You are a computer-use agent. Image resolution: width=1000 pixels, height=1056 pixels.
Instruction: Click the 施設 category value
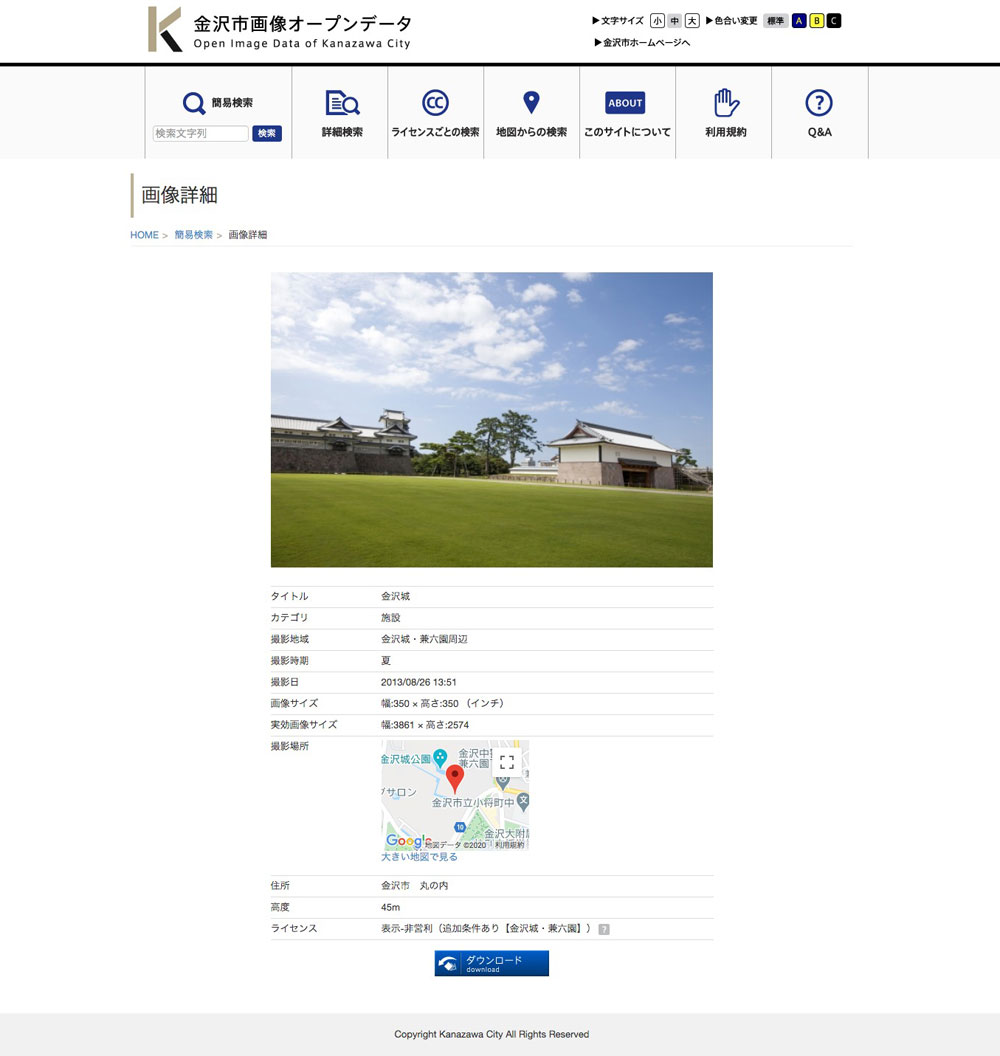391,618
